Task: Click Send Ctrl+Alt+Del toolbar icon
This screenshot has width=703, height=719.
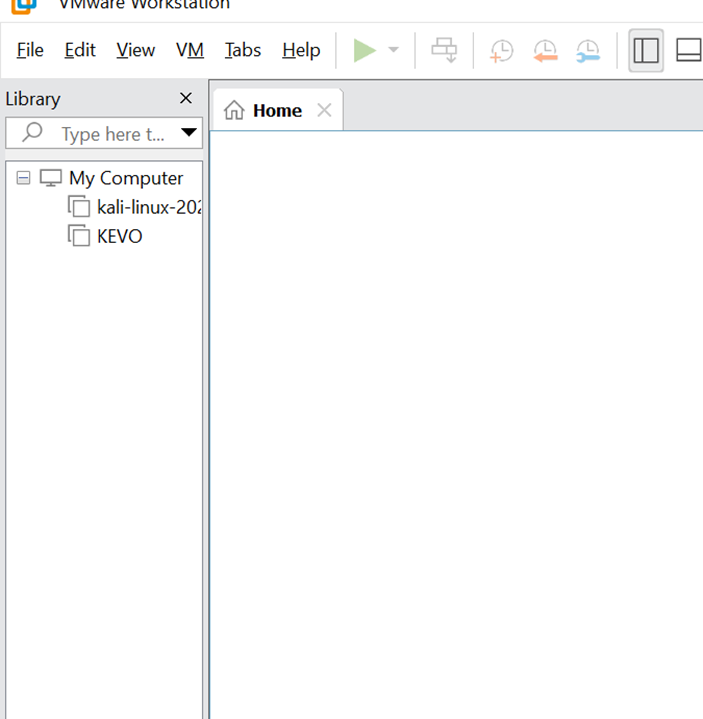Action: click(x=444, y=50)
